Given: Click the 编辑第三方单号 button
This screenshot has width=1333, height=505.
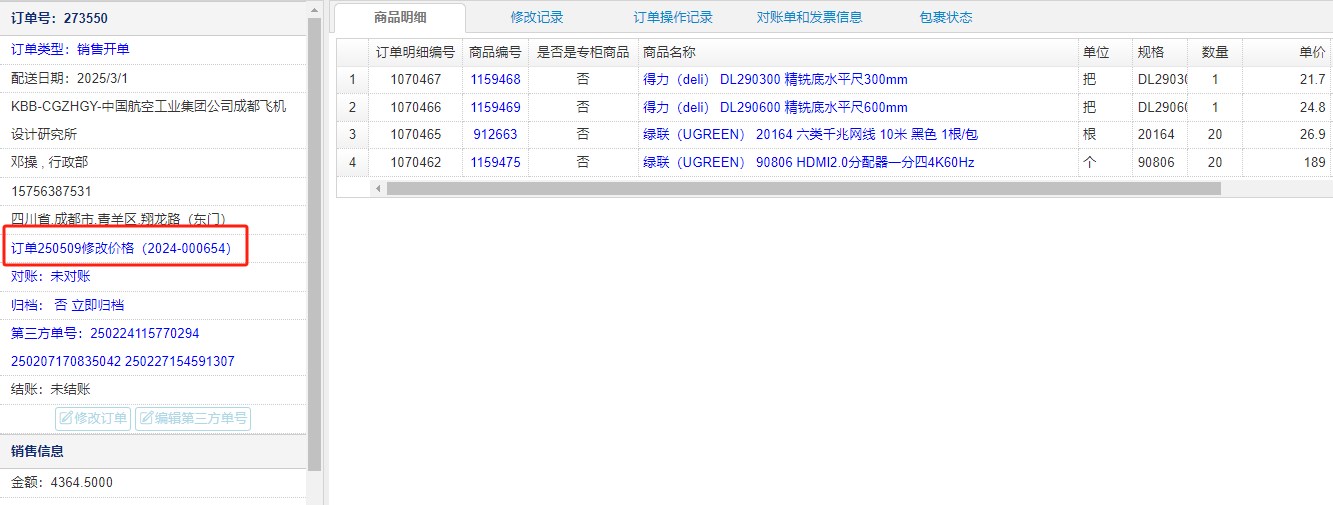Looking at the screenshot, I should pos(193,418).
